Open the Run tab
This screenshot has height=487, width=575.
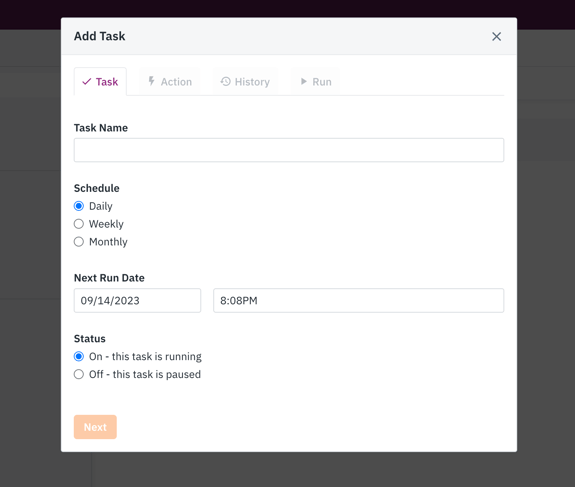click(316, 81)
